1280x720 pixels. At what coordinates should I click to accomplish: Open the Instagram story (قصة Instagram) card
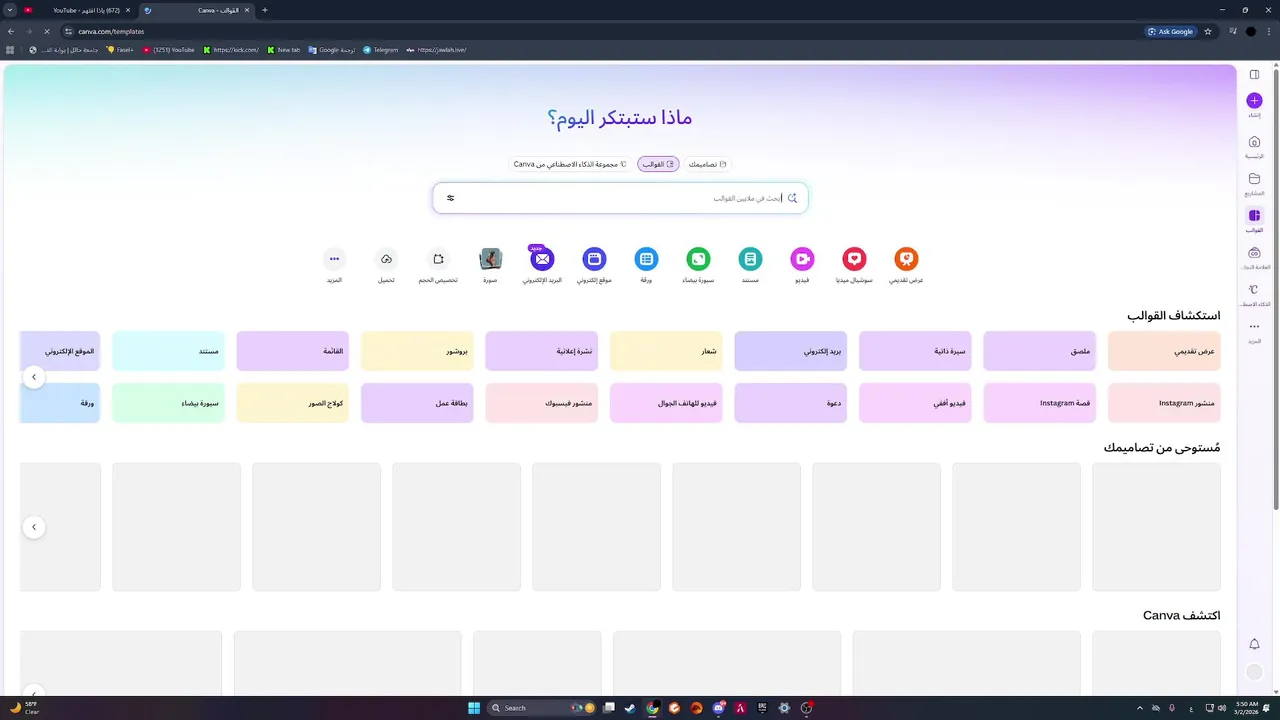click(1039, 403)
